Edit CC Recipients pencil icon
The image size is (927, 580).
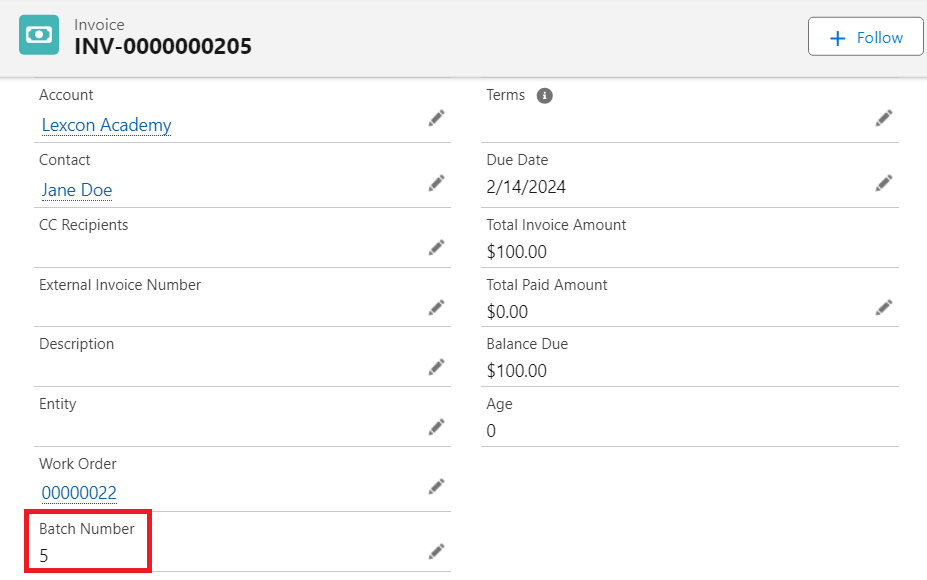pos(436,247)
